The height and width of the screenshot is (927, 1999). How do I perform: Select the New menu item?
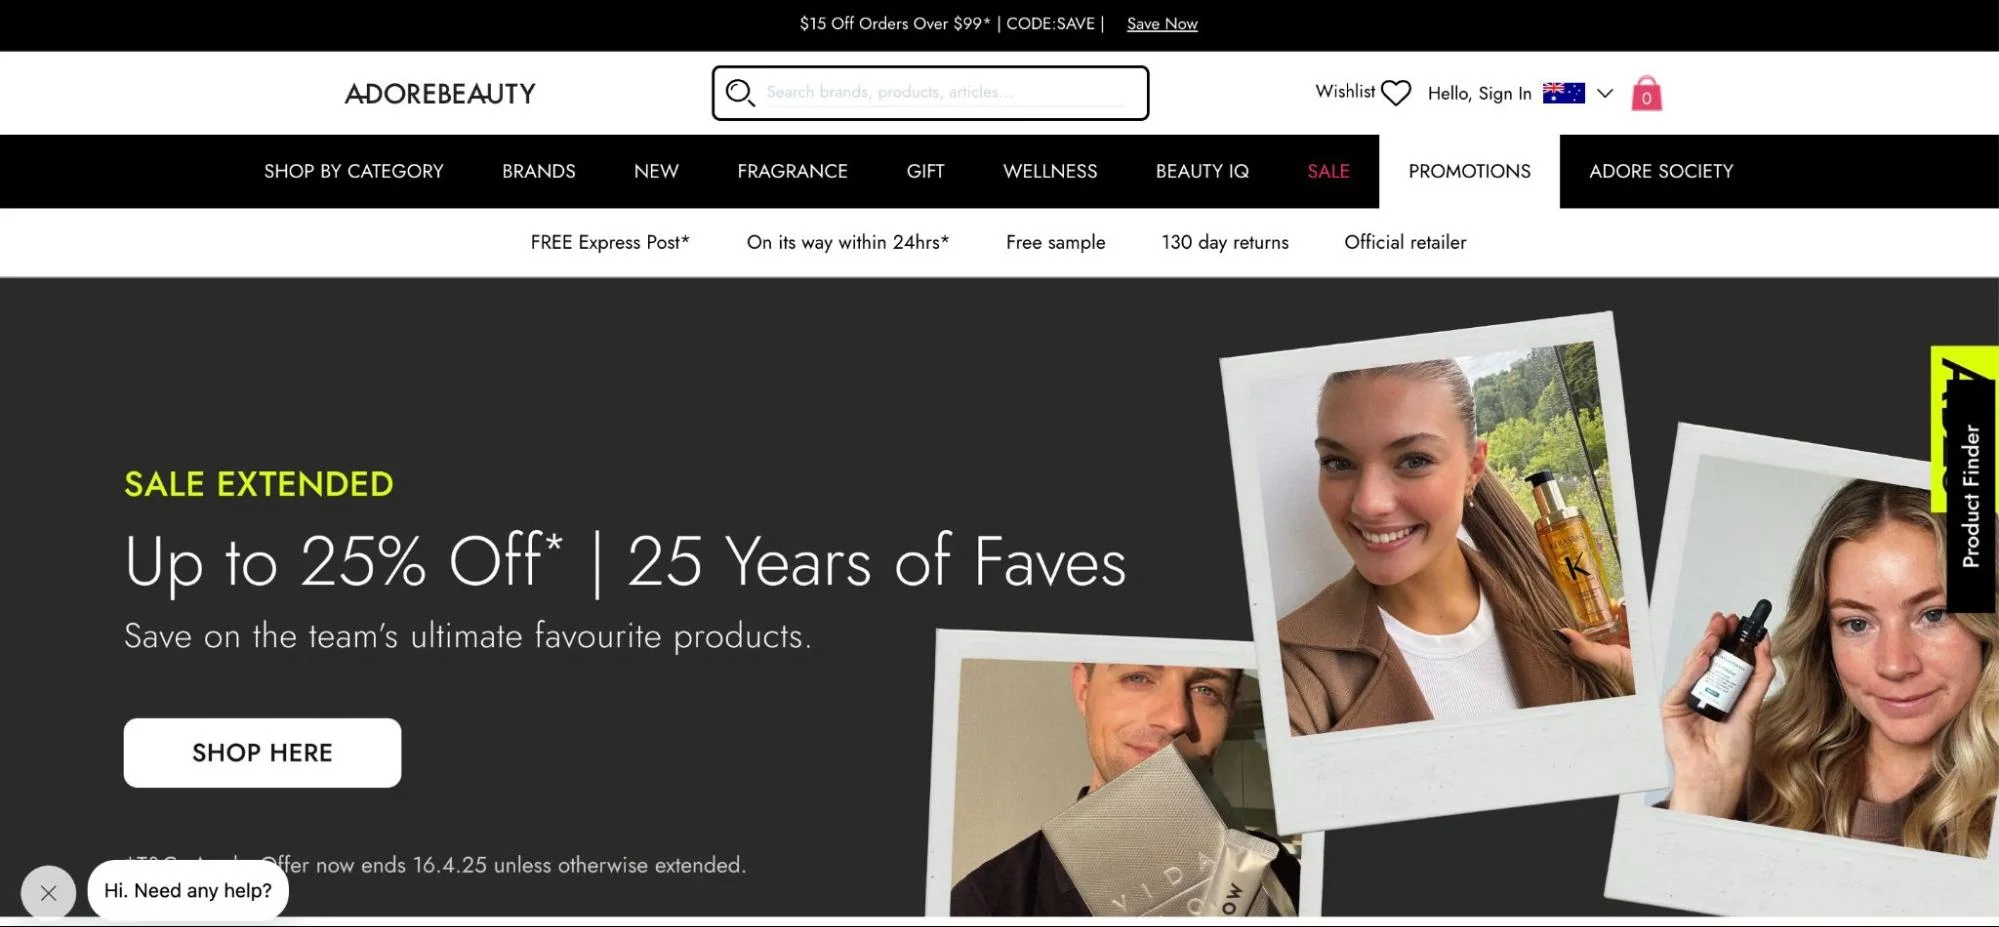coord(656,171)
